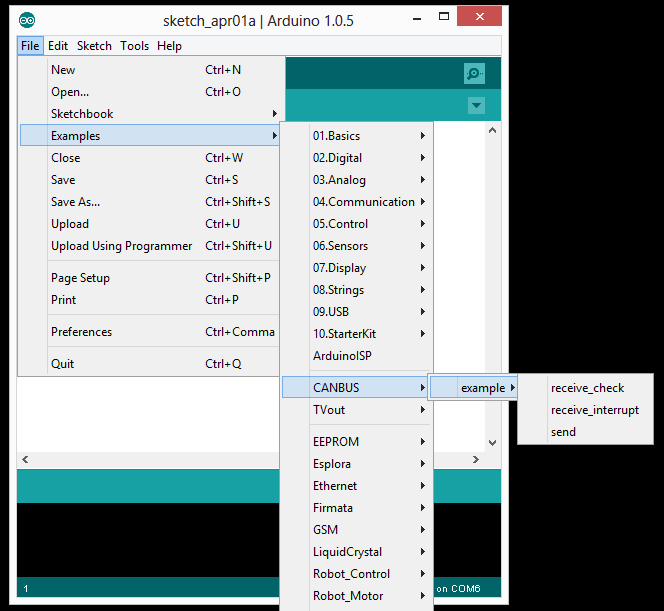Expand the 09.USB examples

357,312
